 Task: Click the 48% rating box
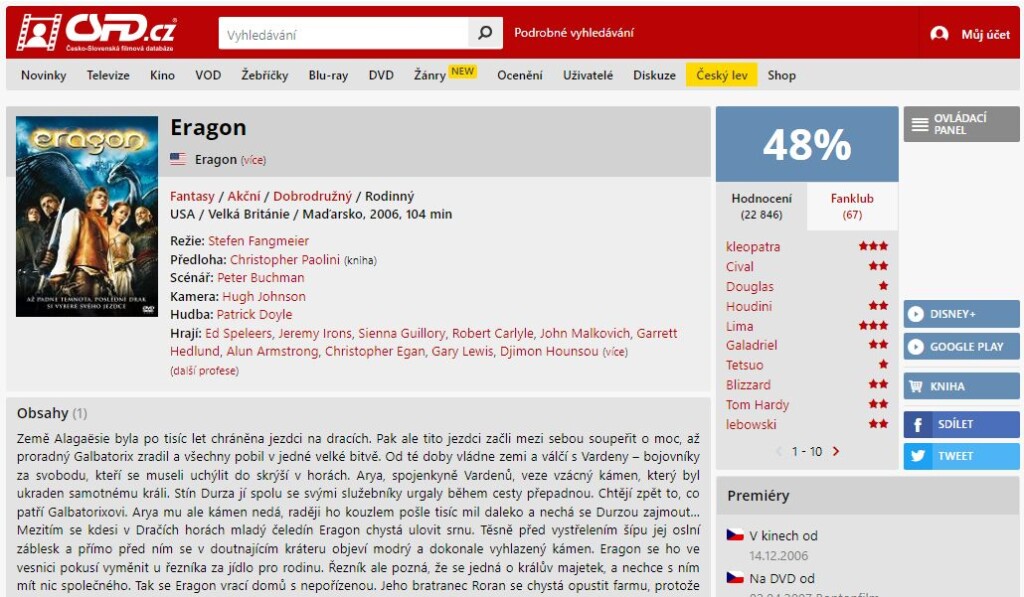(x=807, y=144)
